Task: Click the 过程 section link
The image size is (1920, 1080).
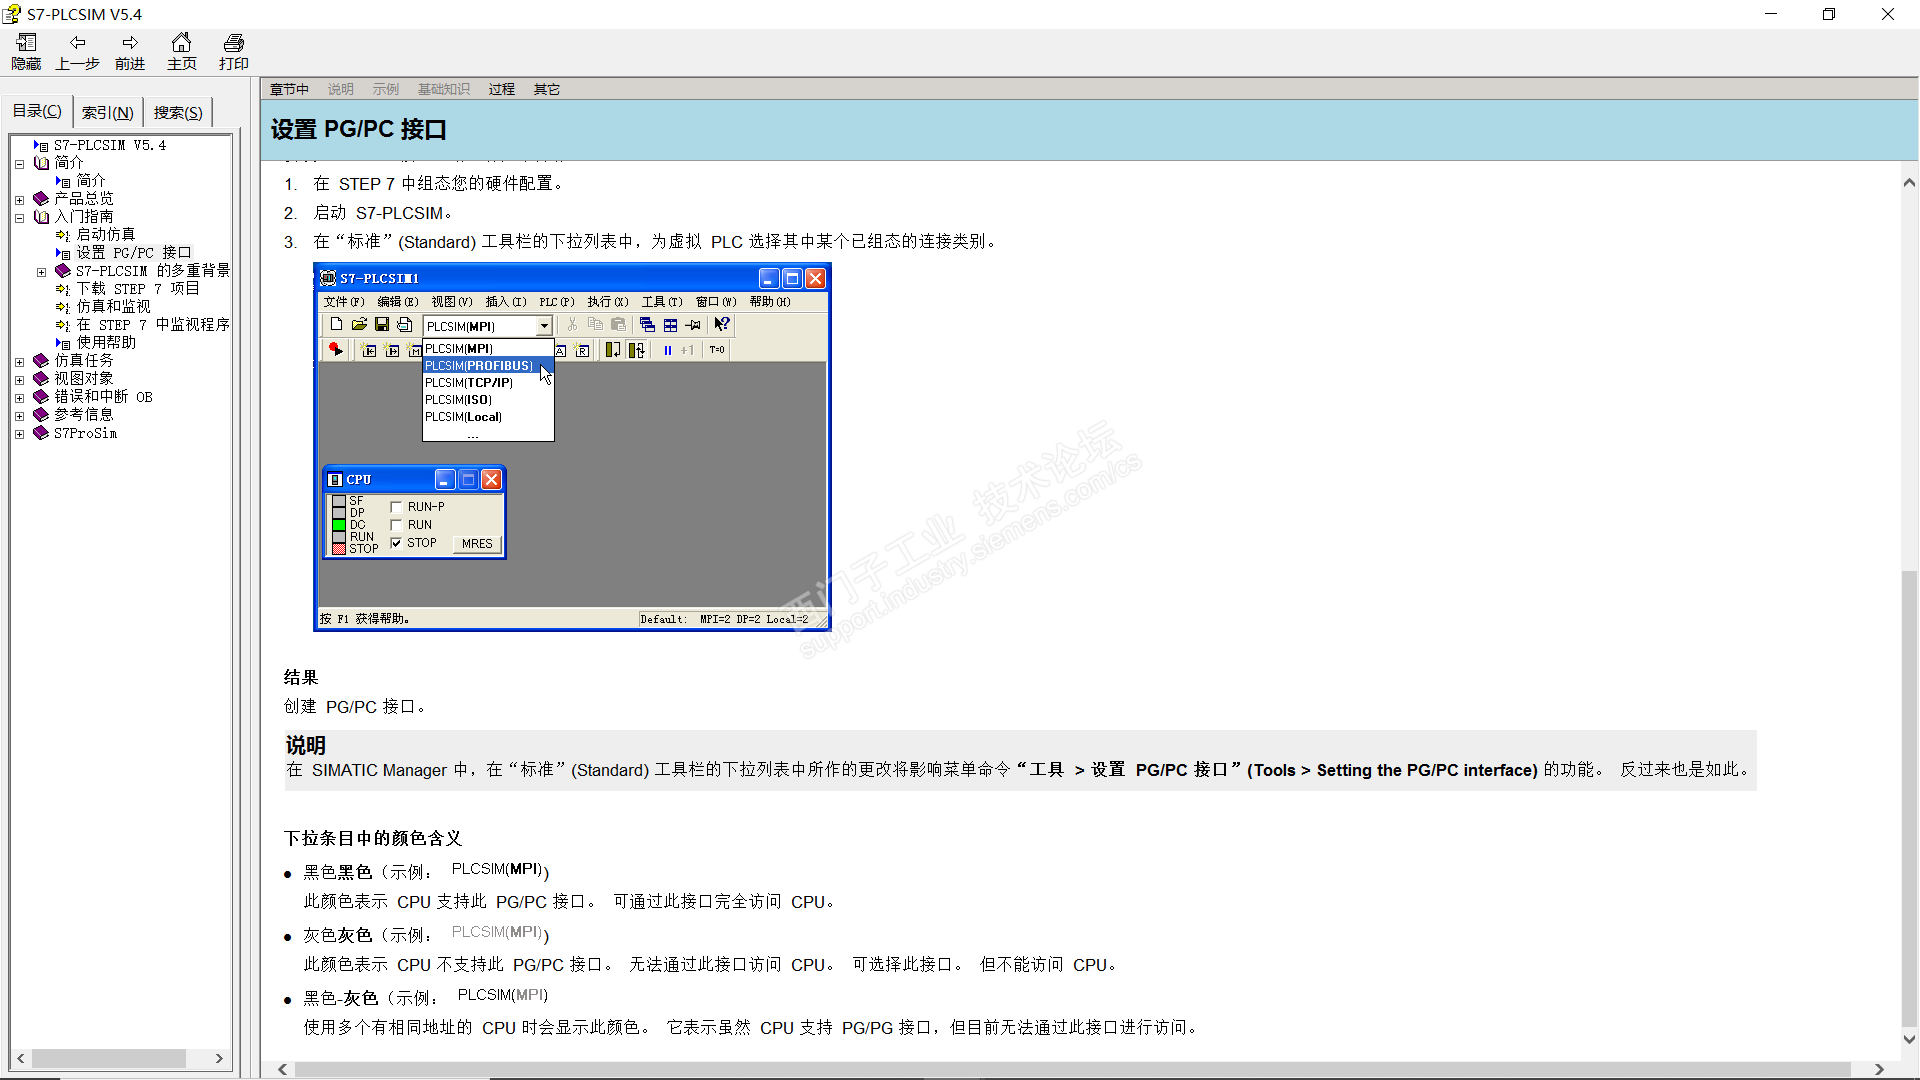Action: 501,89
